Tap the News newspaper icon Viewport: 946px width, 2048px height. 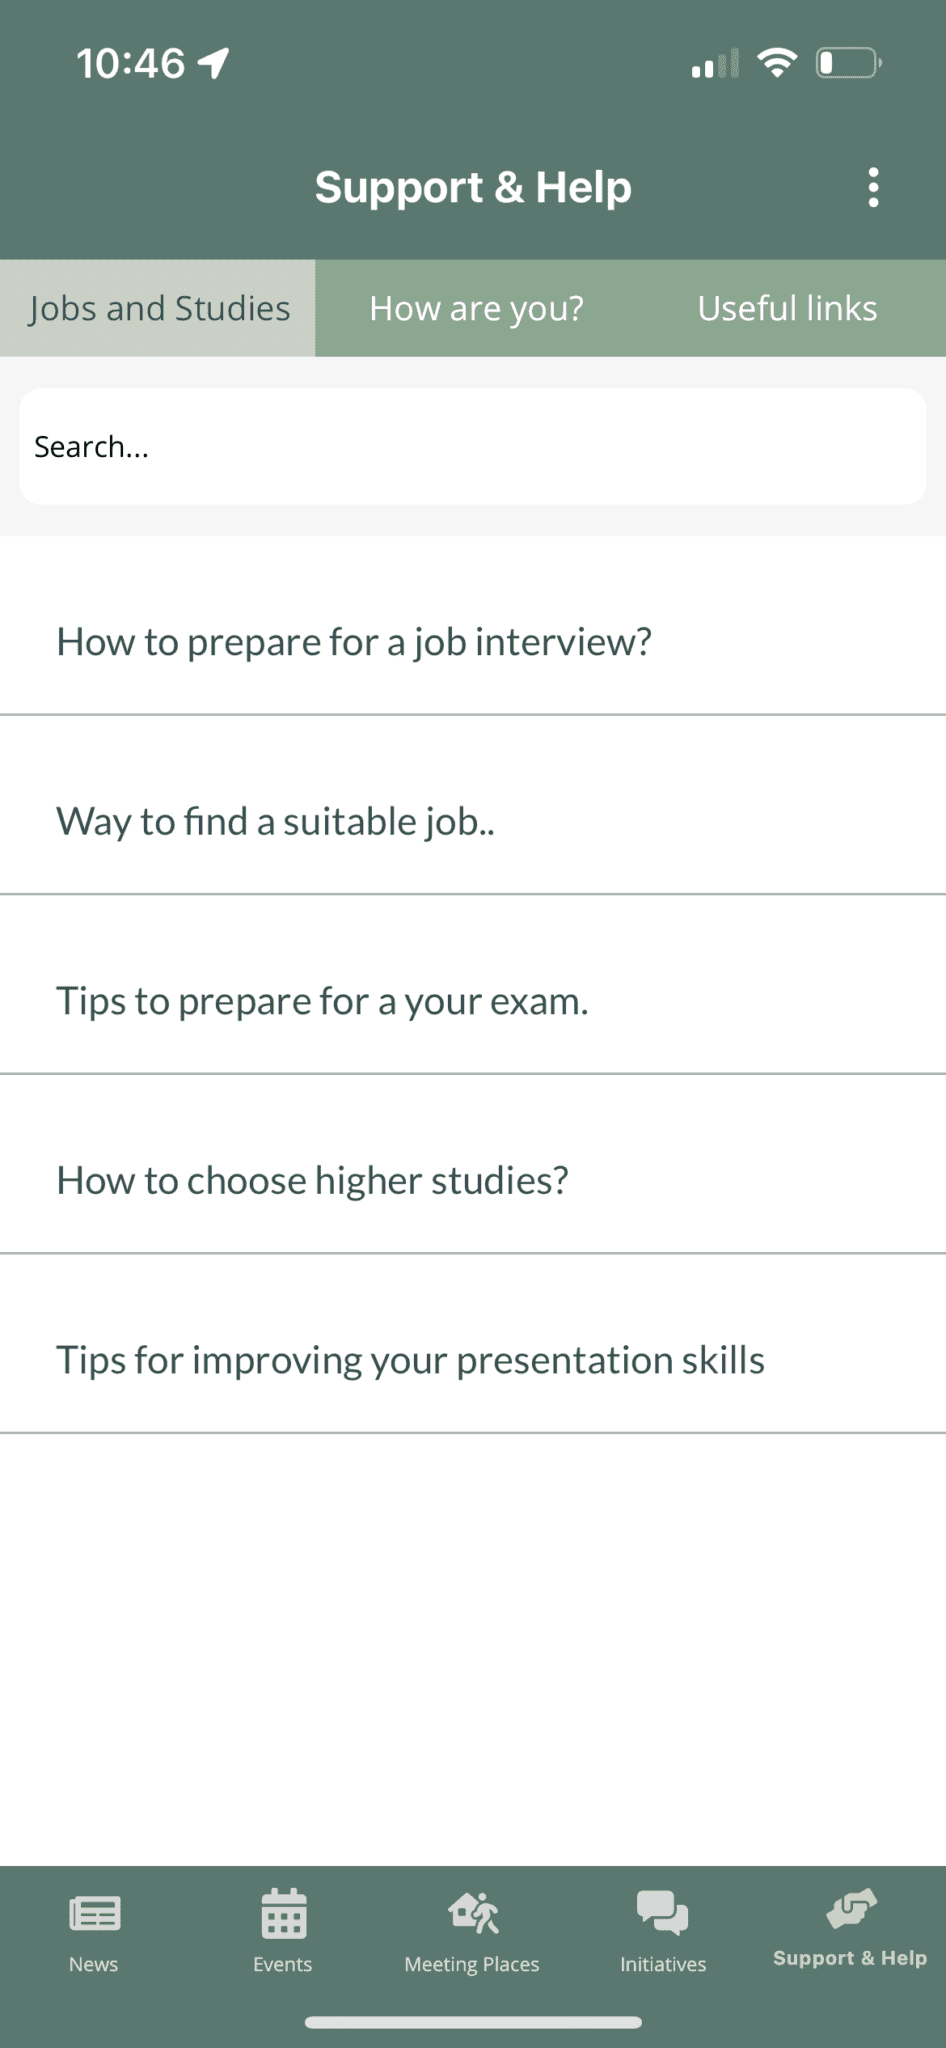tap(95, 1913)
